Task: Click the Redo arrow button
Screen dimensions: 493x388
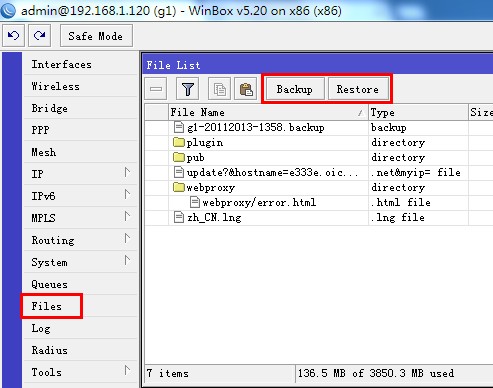Action: [x=39, y=35]
